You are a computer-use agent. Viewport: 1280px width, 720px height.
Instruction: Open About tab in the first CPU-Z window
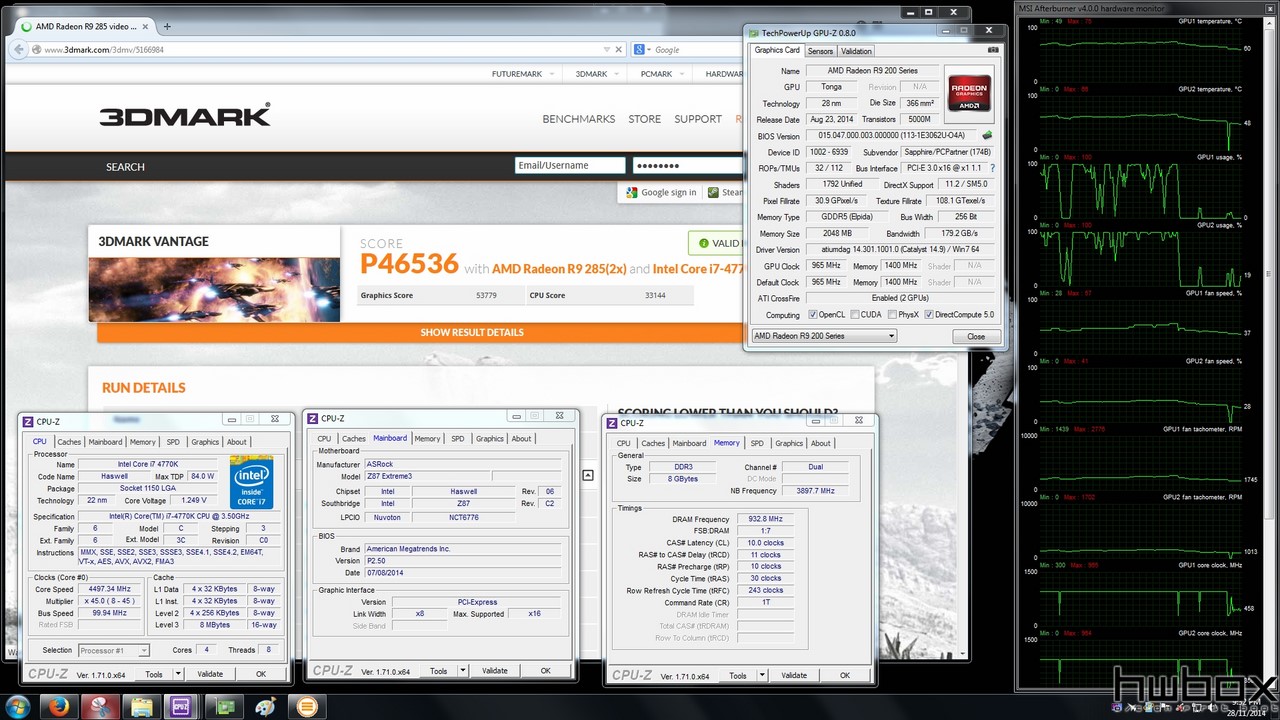click(x=237, y=442)
